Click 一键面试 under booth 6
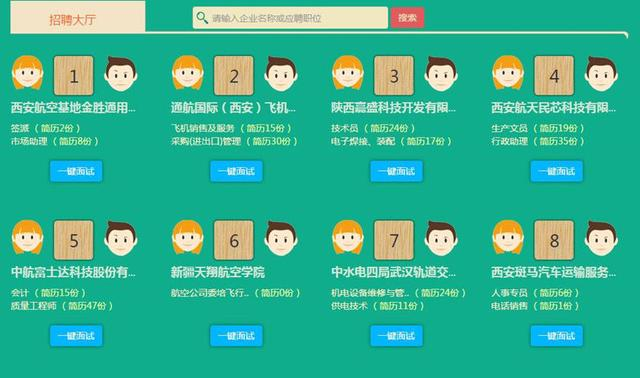 point(236,336)
